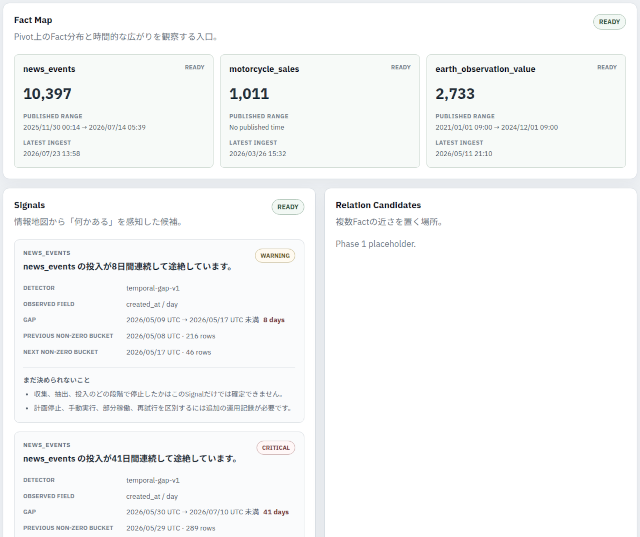Click the '8 days' gap value
The width and height of the screenshot is (640, 537).
[x=274, y=320]
